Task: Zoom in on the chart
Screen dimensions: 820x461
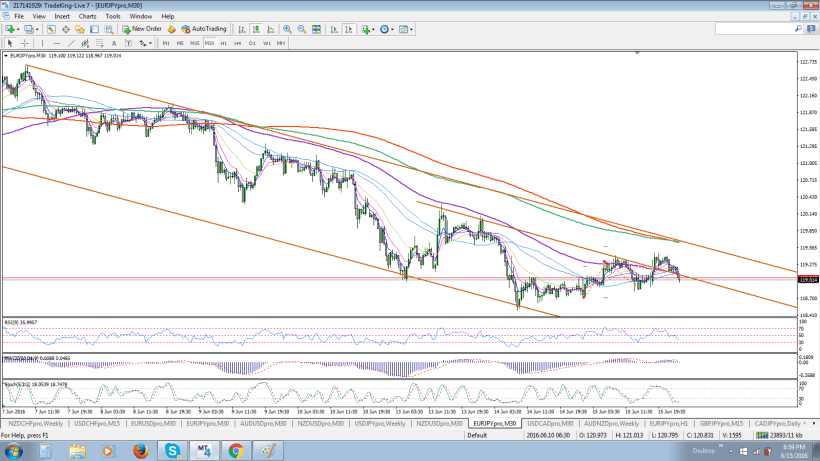Action: tap(287, 29)
